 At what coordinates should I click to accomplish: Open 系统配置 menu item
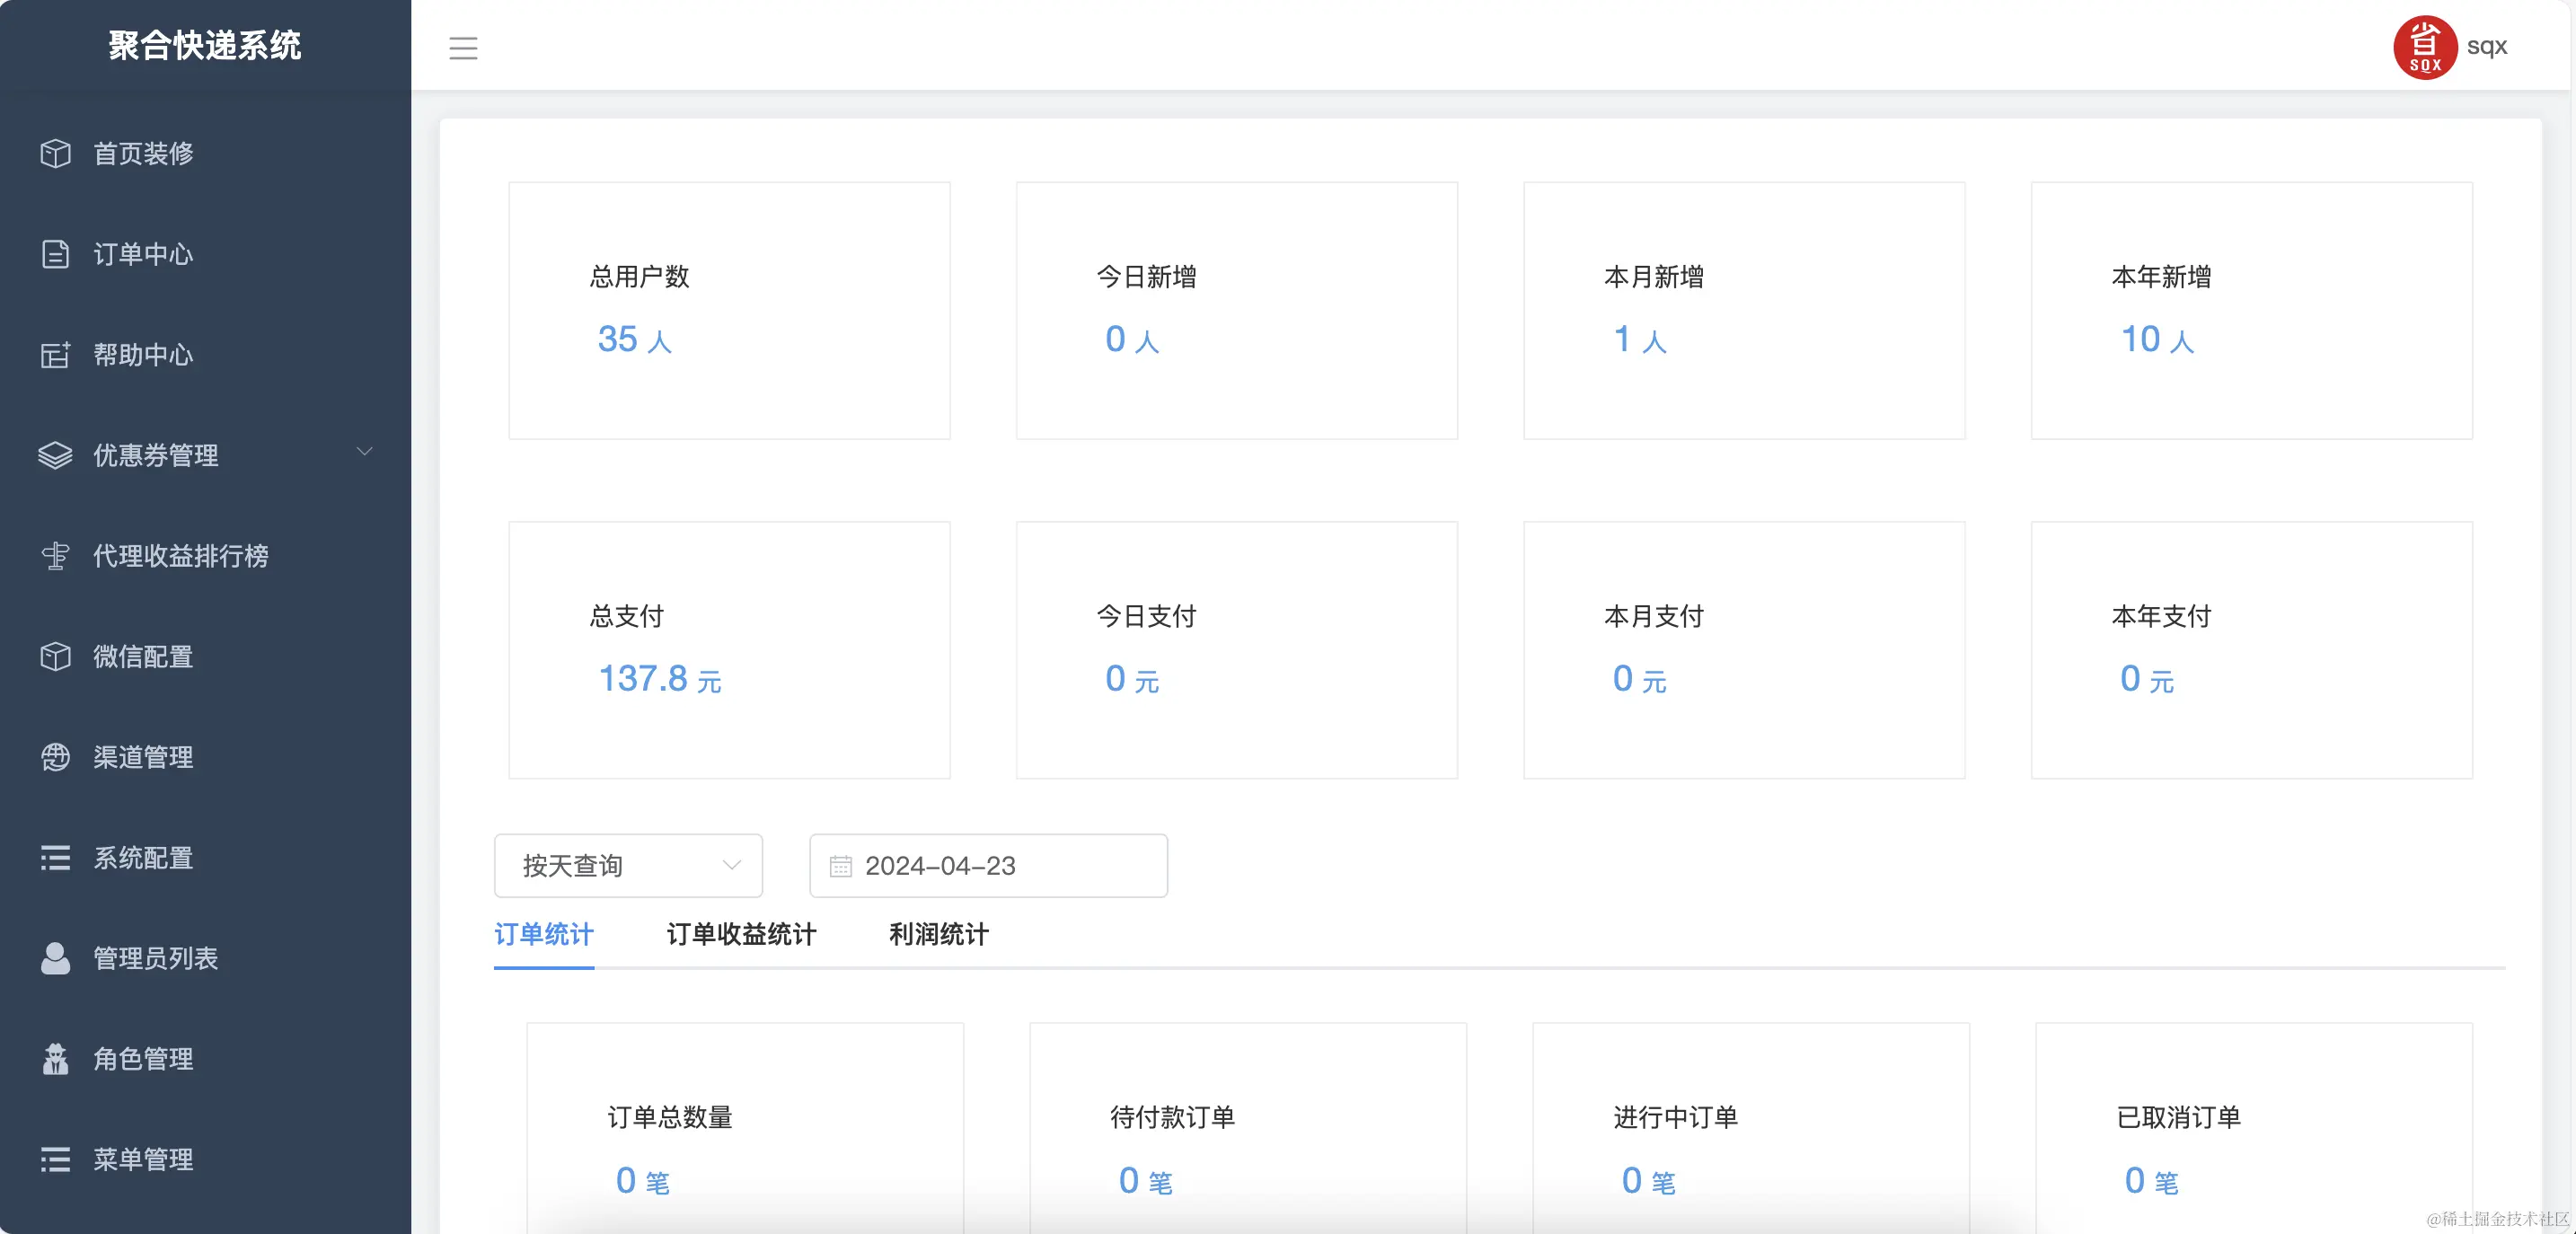[x=143, y=858]
